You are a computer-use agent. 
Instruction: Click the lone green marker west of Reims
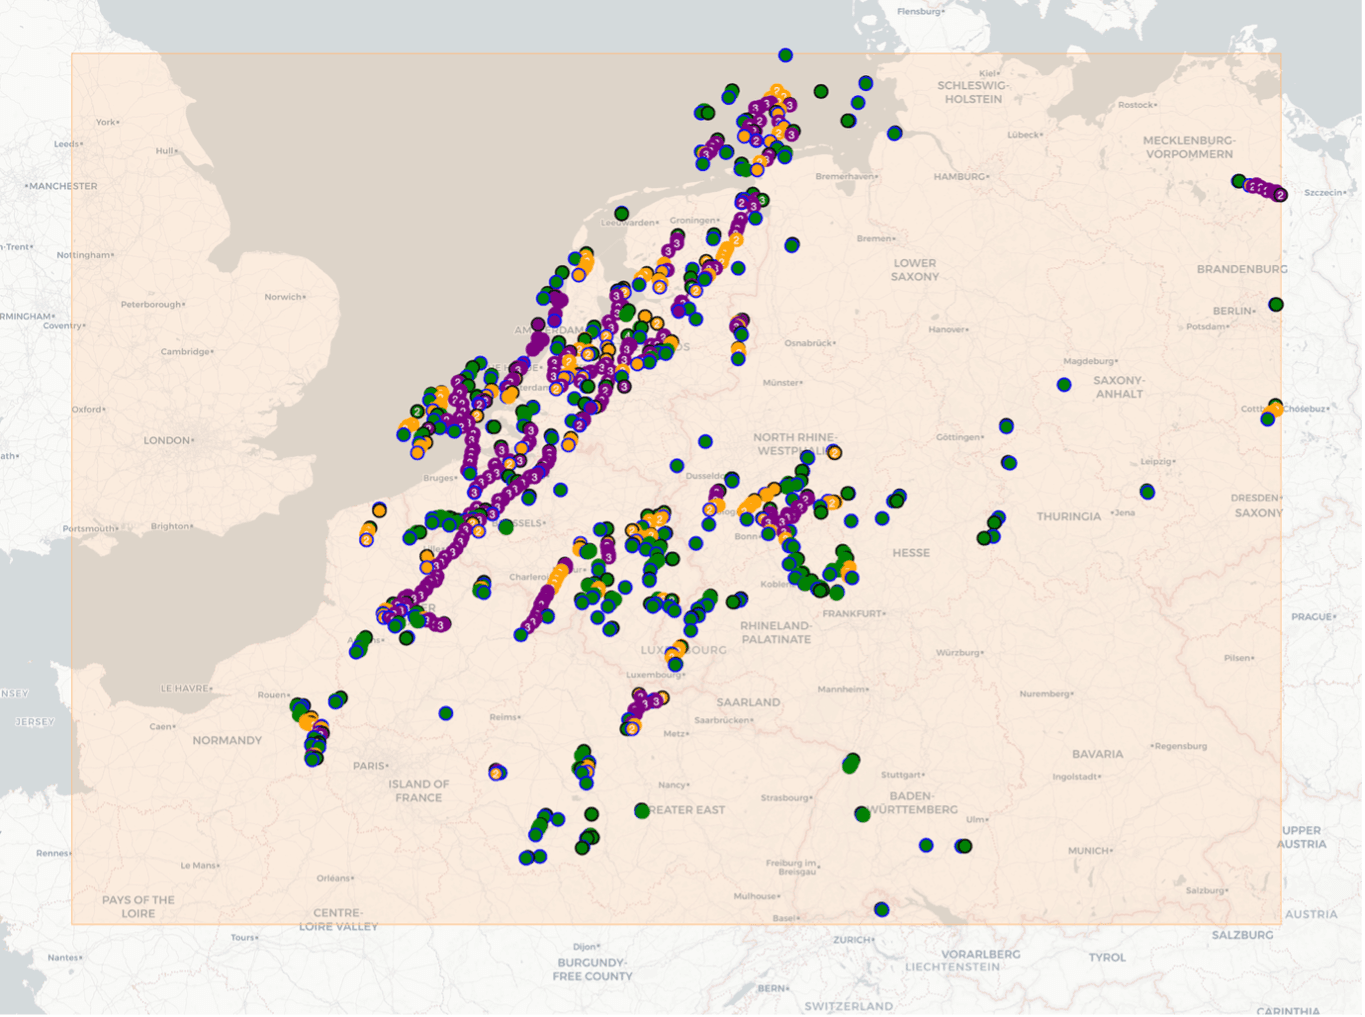(446, 714)
